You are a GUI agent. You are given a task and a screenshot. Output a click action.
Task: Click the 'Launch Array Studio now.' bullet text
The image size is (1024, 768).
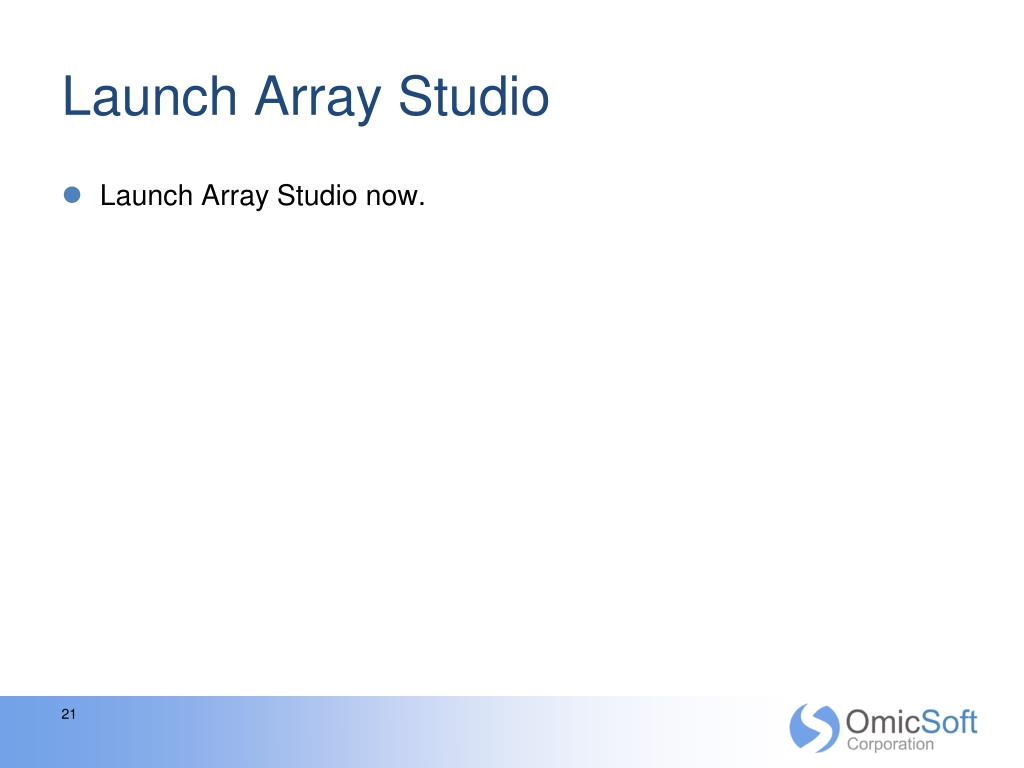pyautogui.click(x=263, y=196)
